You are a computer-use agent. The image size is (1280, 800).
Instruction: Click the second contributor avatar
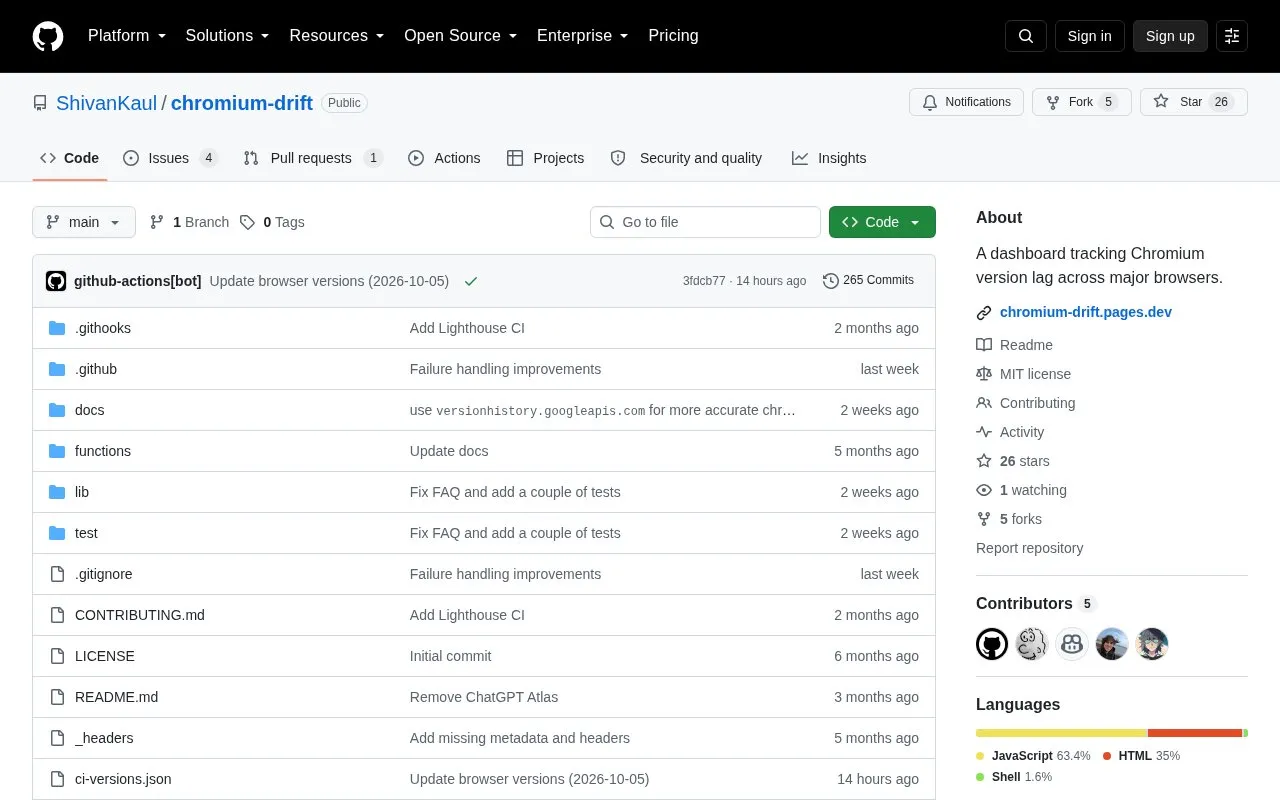pyautogui.click(x=1032, y=644)
